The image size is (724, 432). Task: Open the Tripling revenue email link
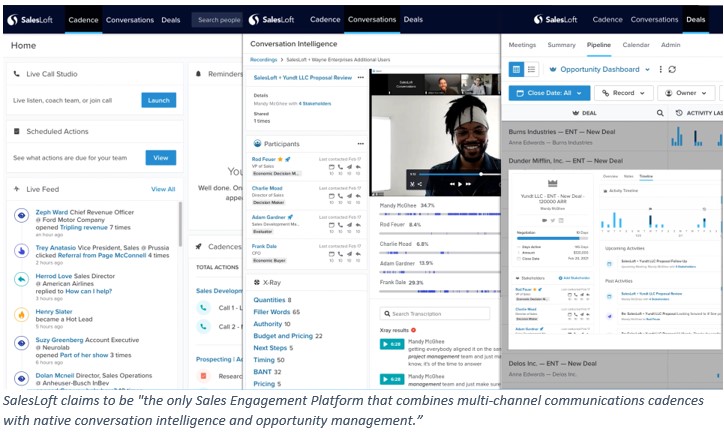coord(84,228)
